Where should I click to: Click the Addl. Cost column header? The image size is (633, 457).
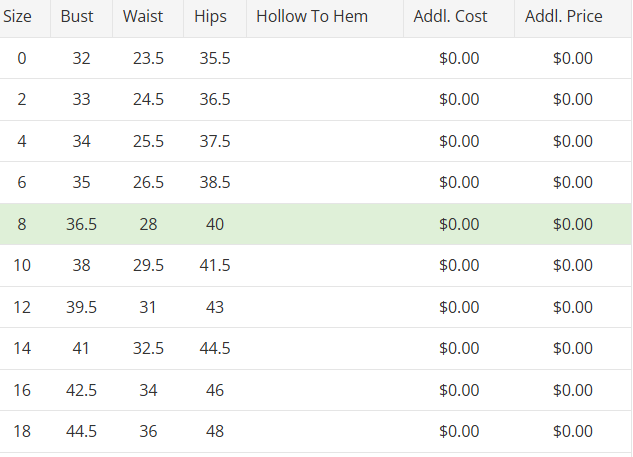pyautogui.click(x=451, y=17)
